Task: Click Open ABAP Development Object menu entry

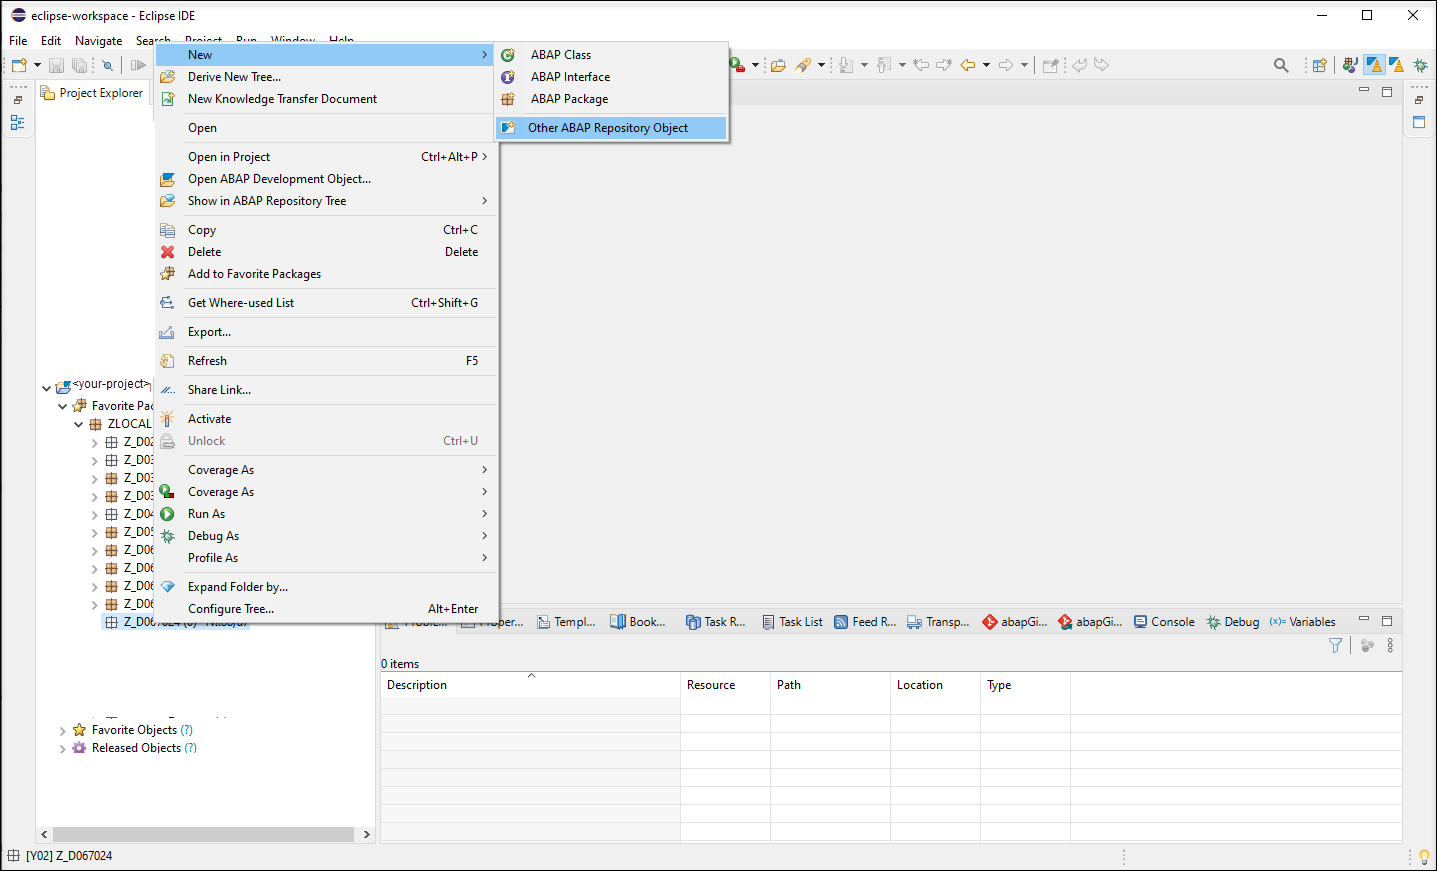Action: [x=326, y=179]
